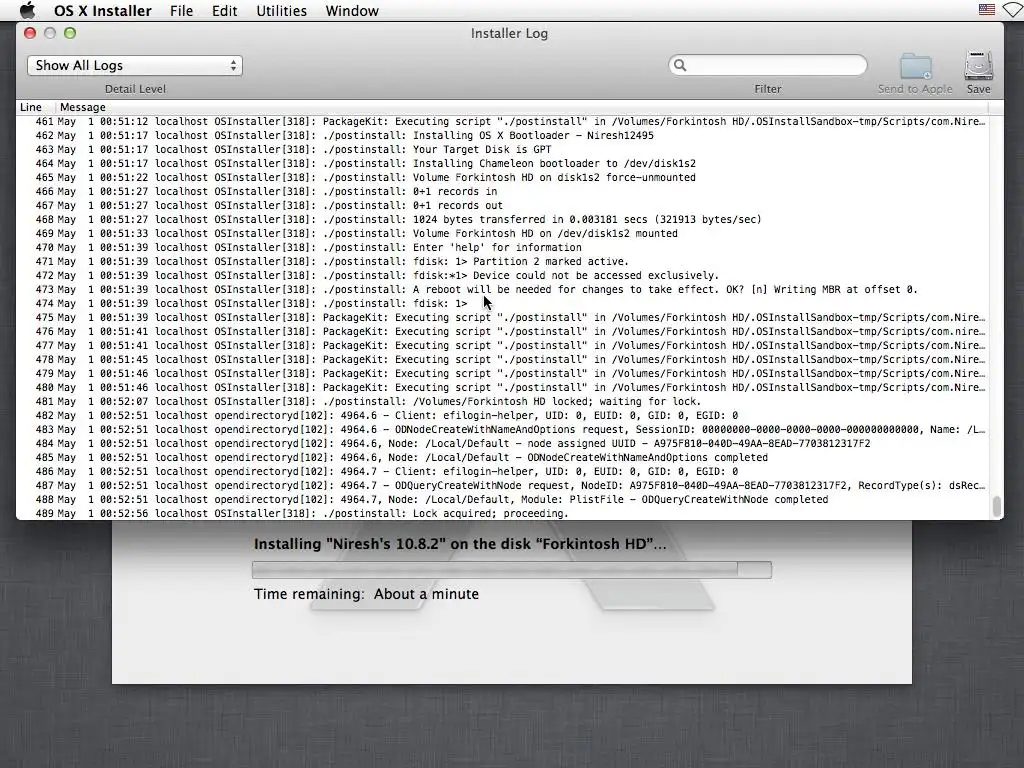Select log line 485 ODNodeCreateWithNameAndOptions completed

click(502, 458)
